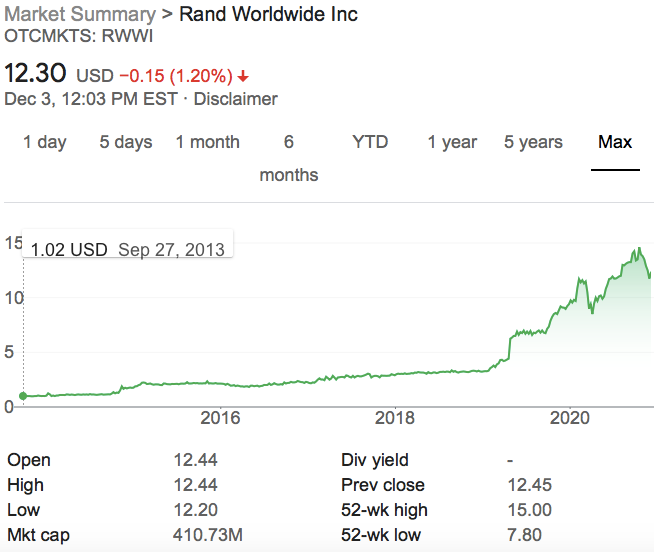Click the High label in stats table
The width and height of the screenshot is (654, 552).
pos(25,485)
